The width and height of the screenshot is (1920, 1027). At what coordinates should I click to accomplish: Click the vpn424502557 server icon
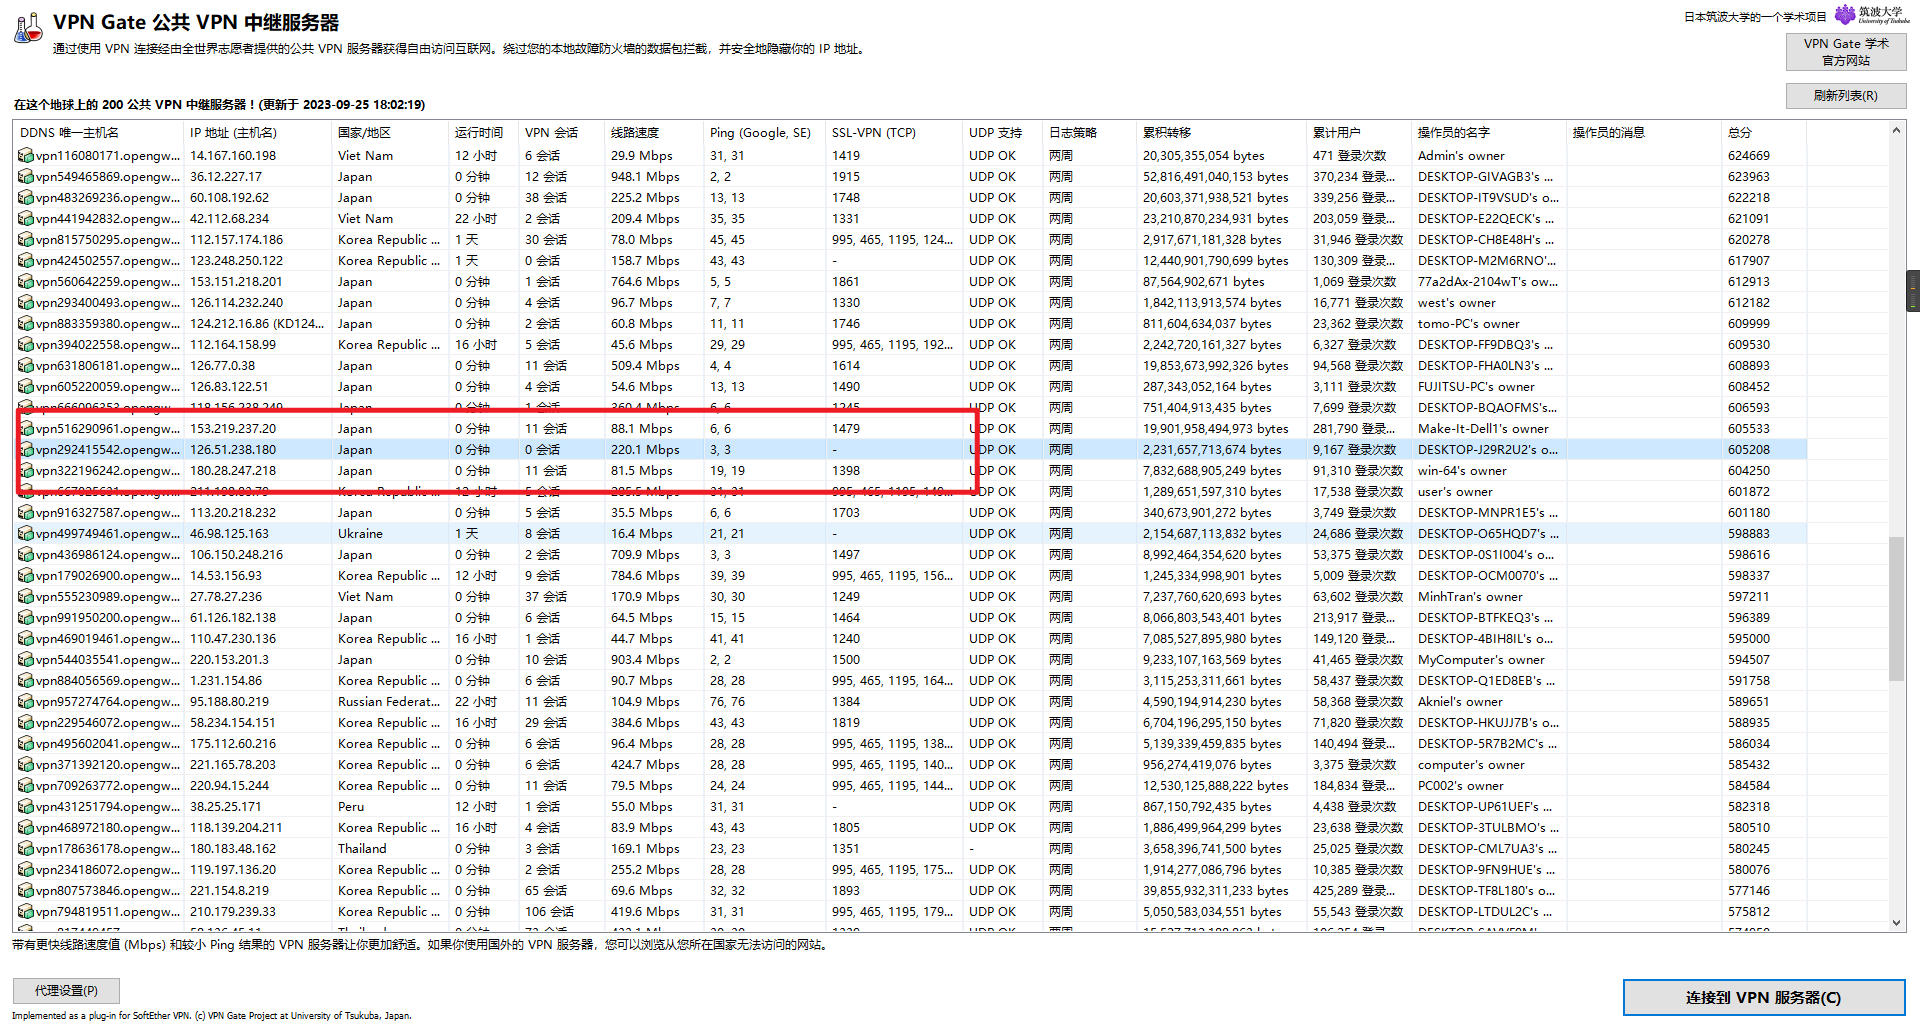[26, 261]
